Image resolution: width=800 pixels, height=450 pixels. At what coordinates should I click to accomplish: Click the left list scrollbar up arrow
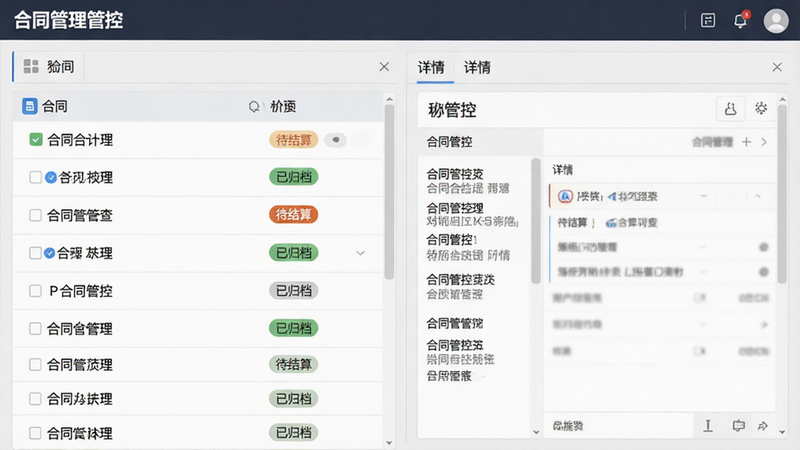click(389, 99)
